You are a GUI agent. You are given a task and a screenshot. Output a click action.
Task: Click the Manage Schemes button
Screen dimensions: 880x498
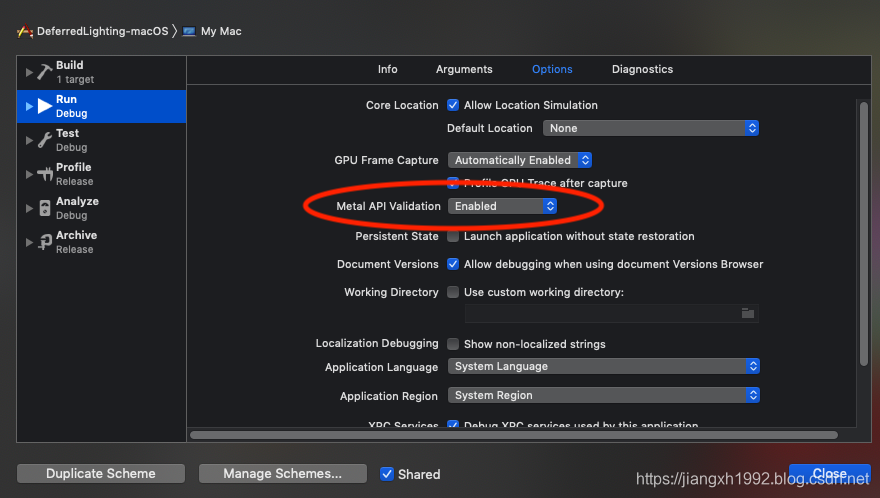click(283, 473)
